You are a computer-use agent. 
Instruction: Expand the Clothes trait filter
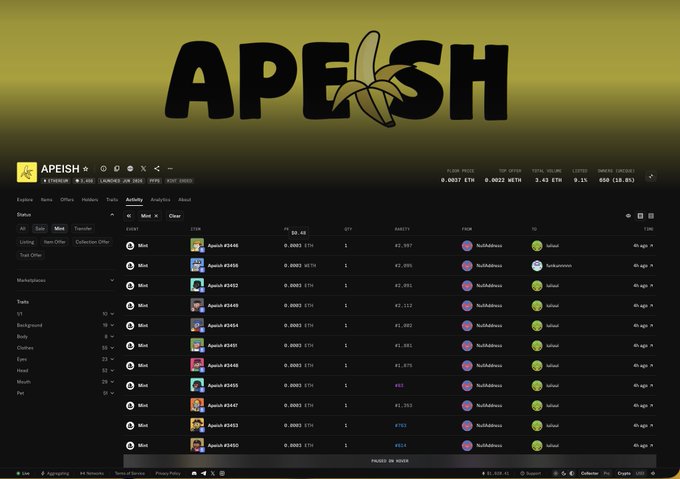tap(65, 348)
